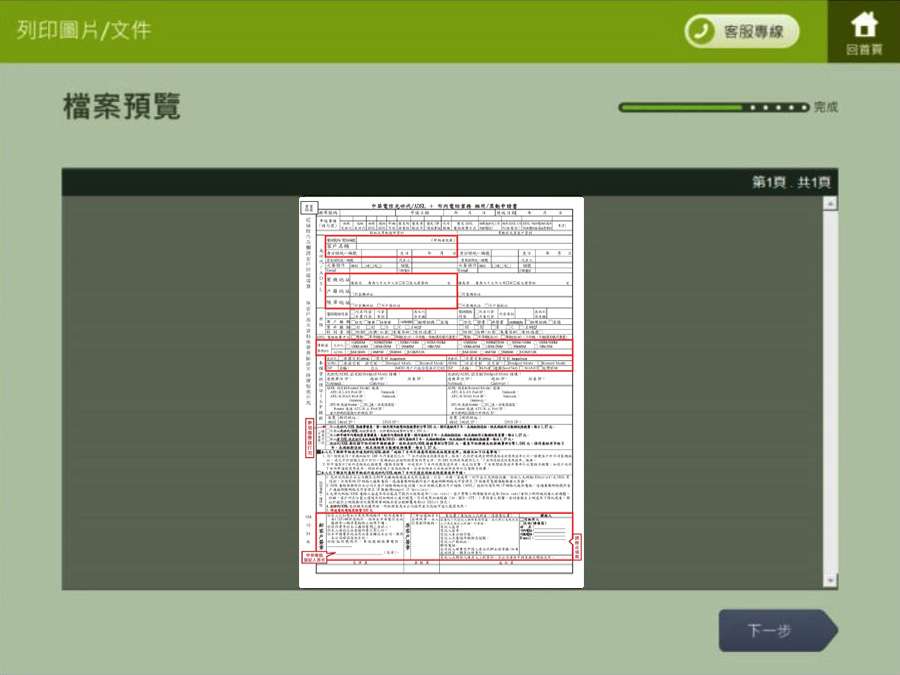Click the 完成 label beside the progress bar
Image resolution: width=900 pixels, height=675 pixels.
tap(825, 107)
